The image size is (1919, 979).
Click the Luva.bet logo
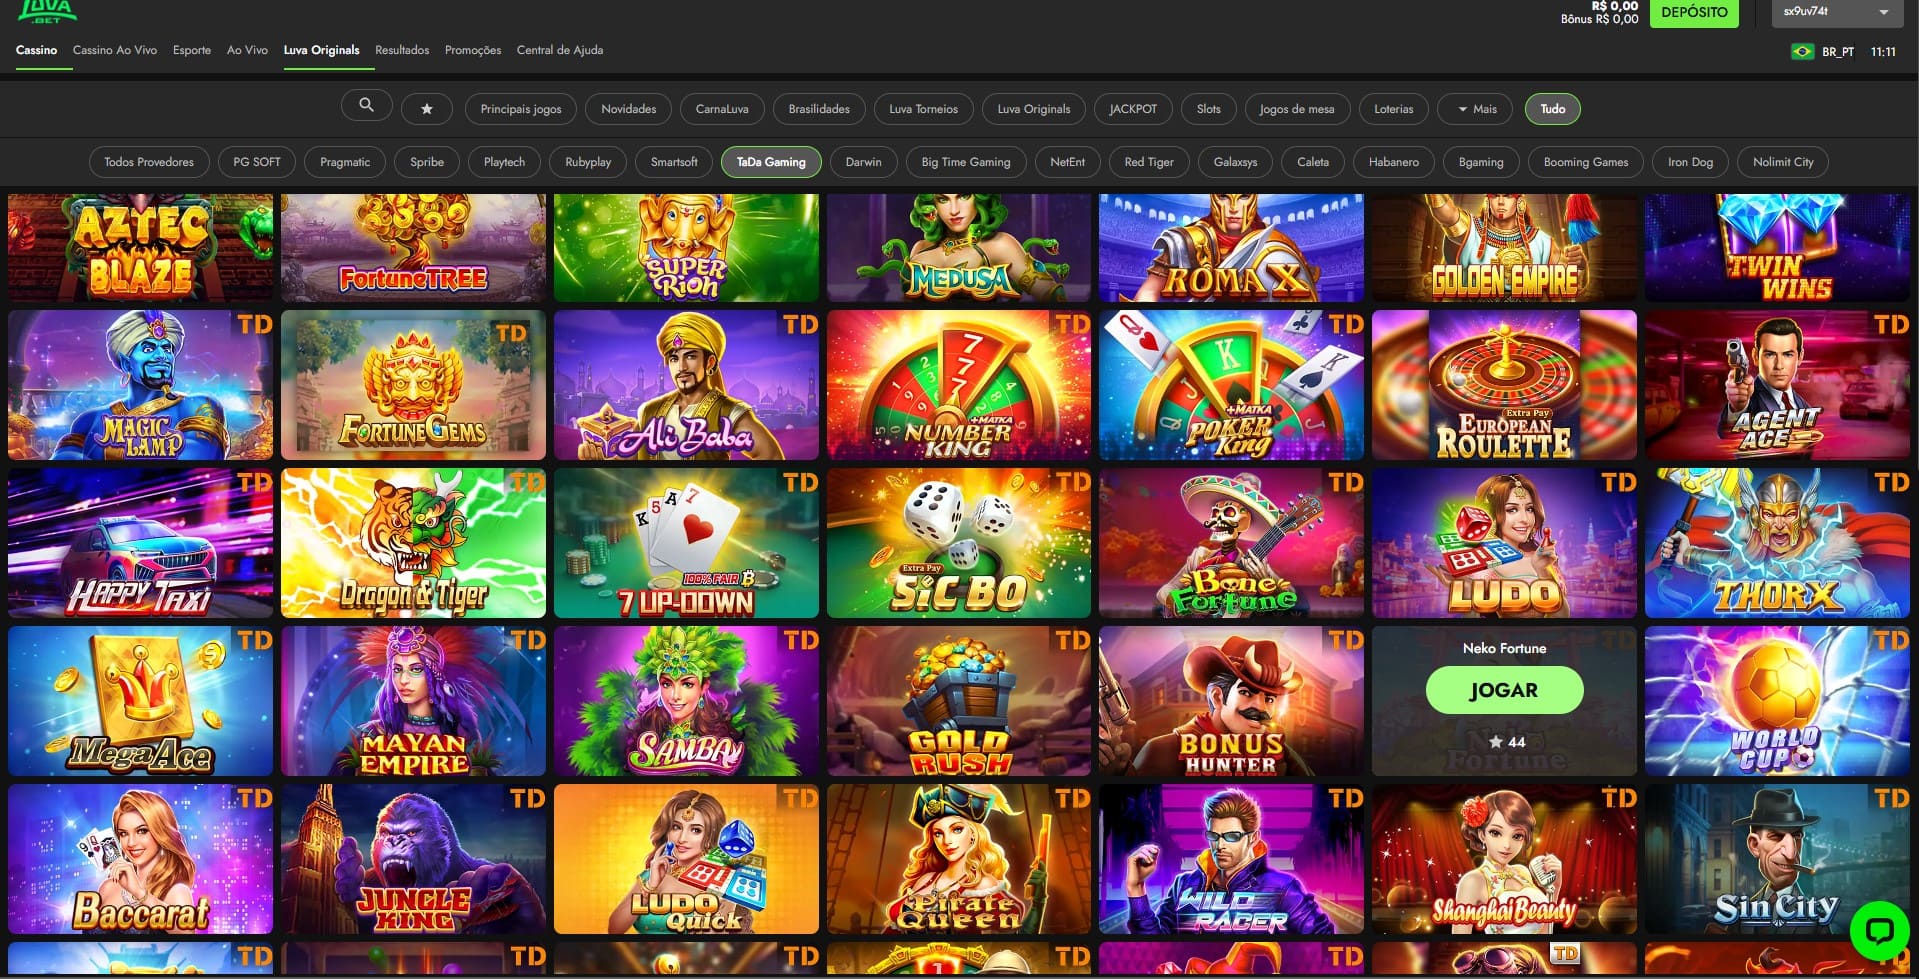pyautogui.click(x=47, y=11)
